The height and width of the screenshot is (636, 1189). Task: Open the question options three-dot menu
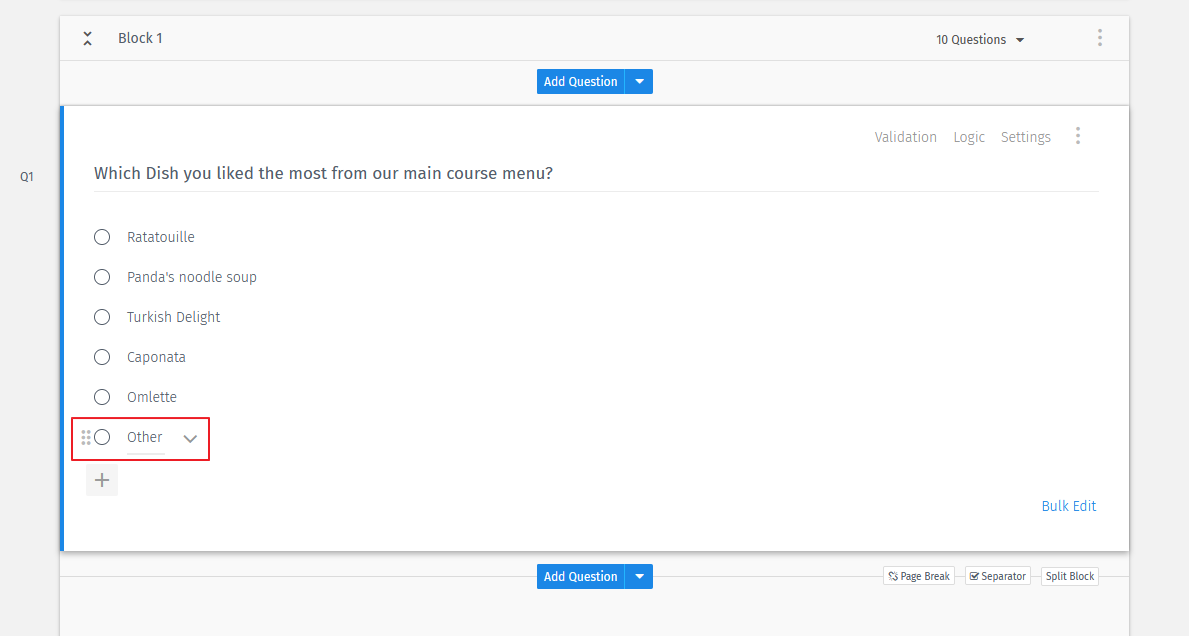pyautogui.click(x=1077, y=135)
